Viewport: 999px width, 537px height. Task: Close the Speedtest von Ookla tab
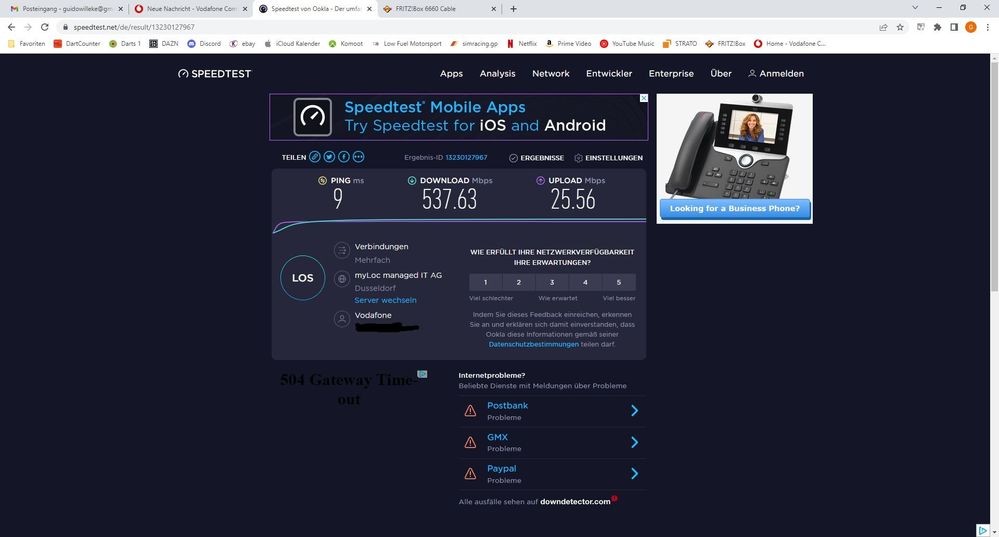(369, 9)
